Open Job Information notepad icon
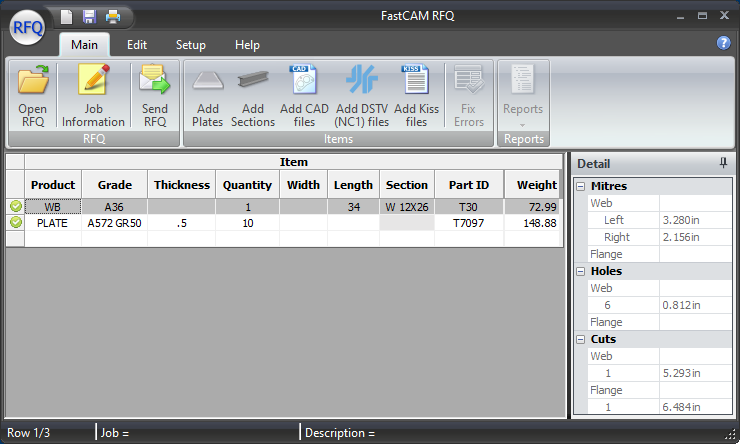This screenshot has width=740, height=444. 93,96
